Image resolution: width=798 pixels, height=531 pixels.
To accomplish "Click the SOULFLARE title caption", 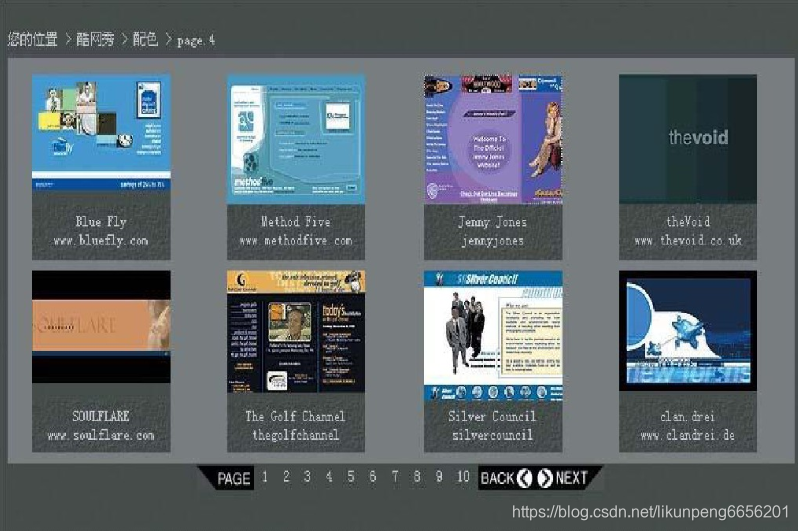I will 101,416.
